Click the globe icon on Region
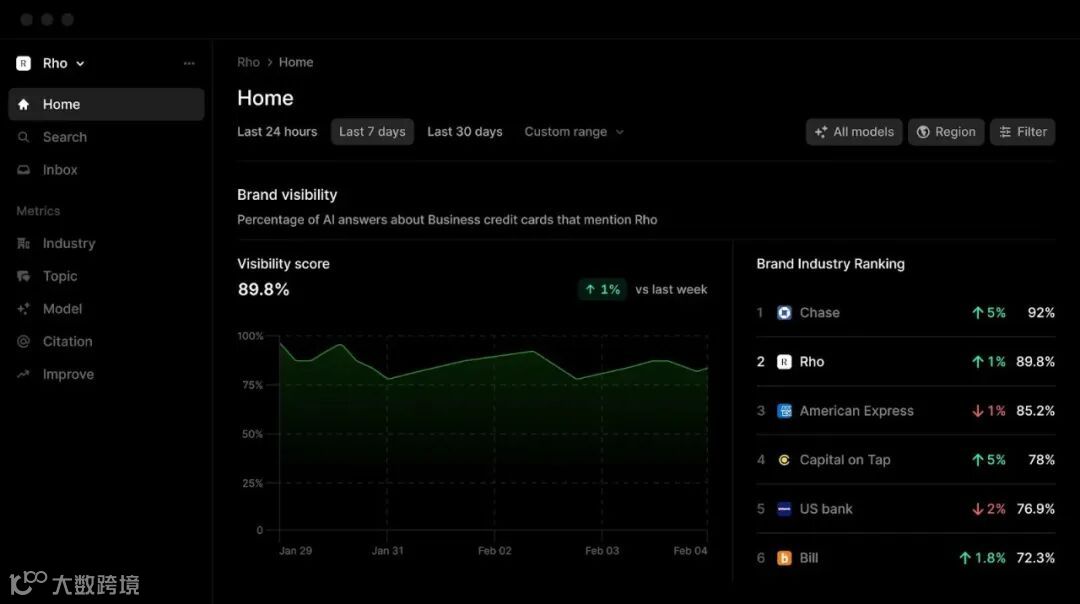The height and width of the screenshot is (604, 1080). (x=923, y=132)
